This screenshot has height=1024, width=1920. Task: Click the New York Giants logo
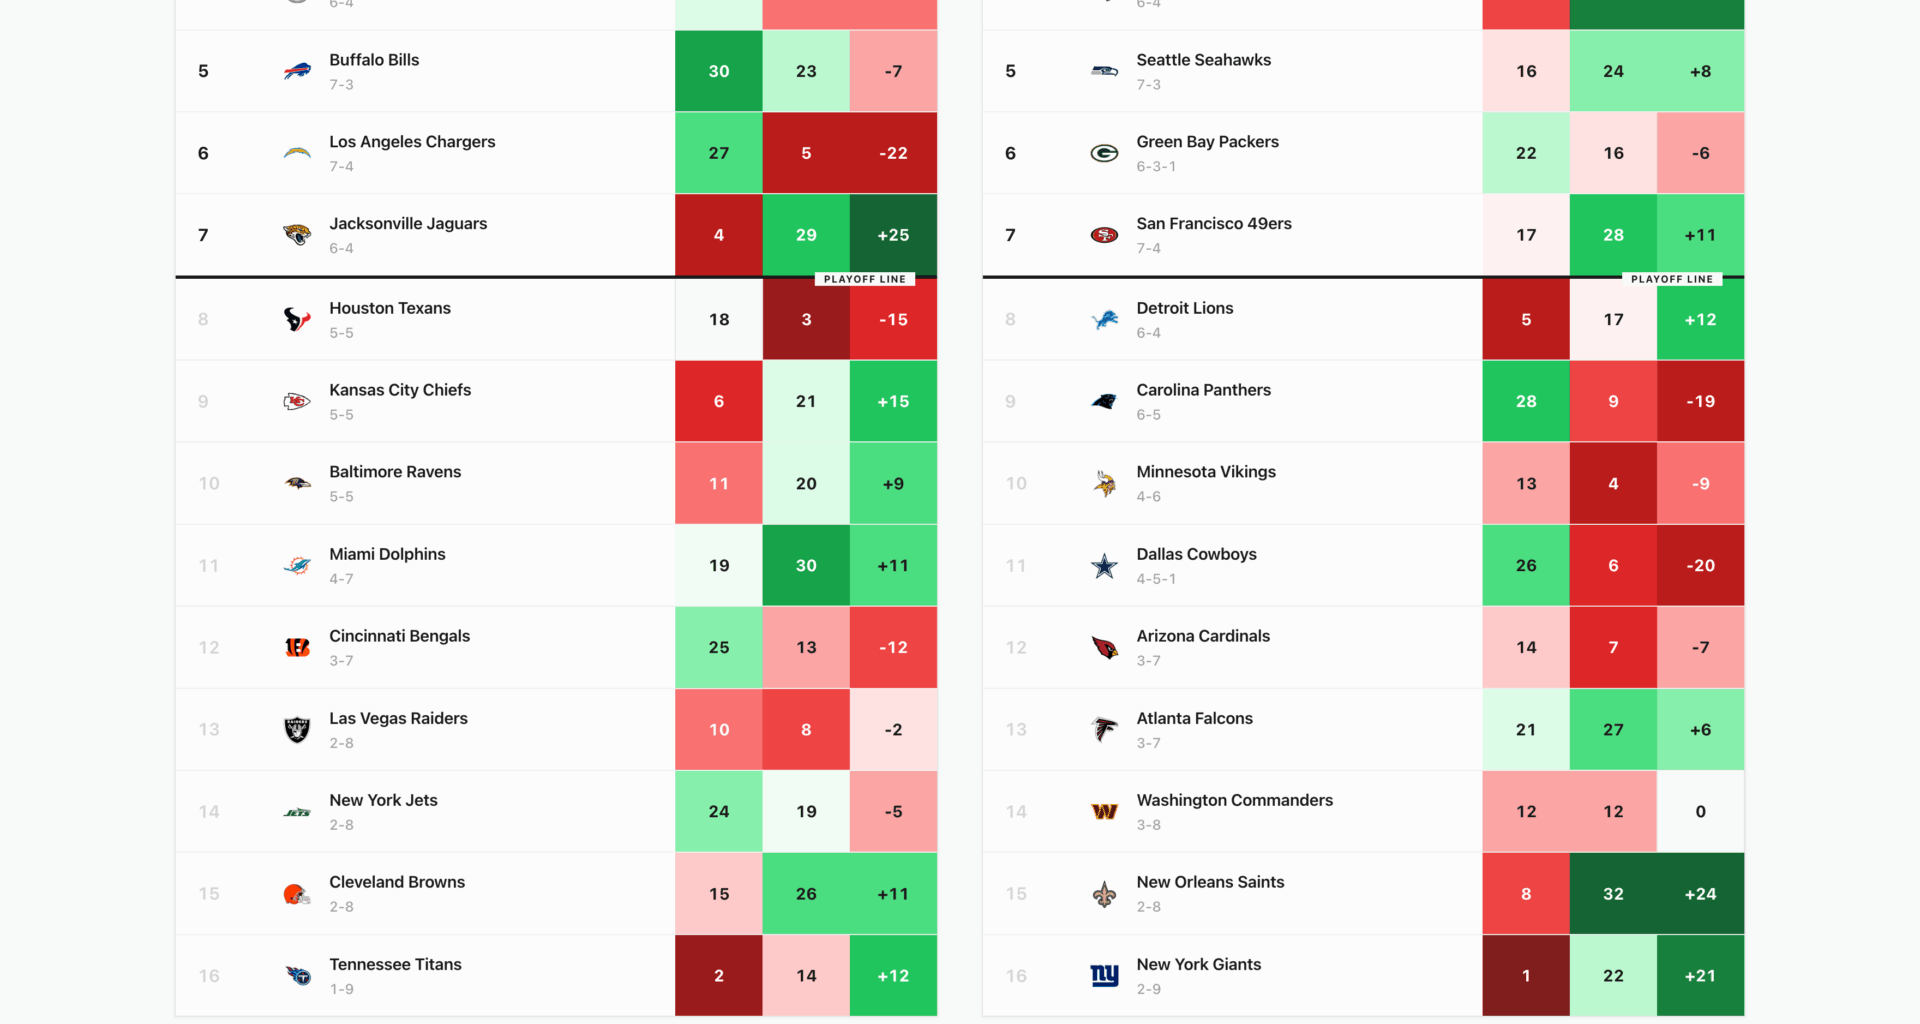1104,975
